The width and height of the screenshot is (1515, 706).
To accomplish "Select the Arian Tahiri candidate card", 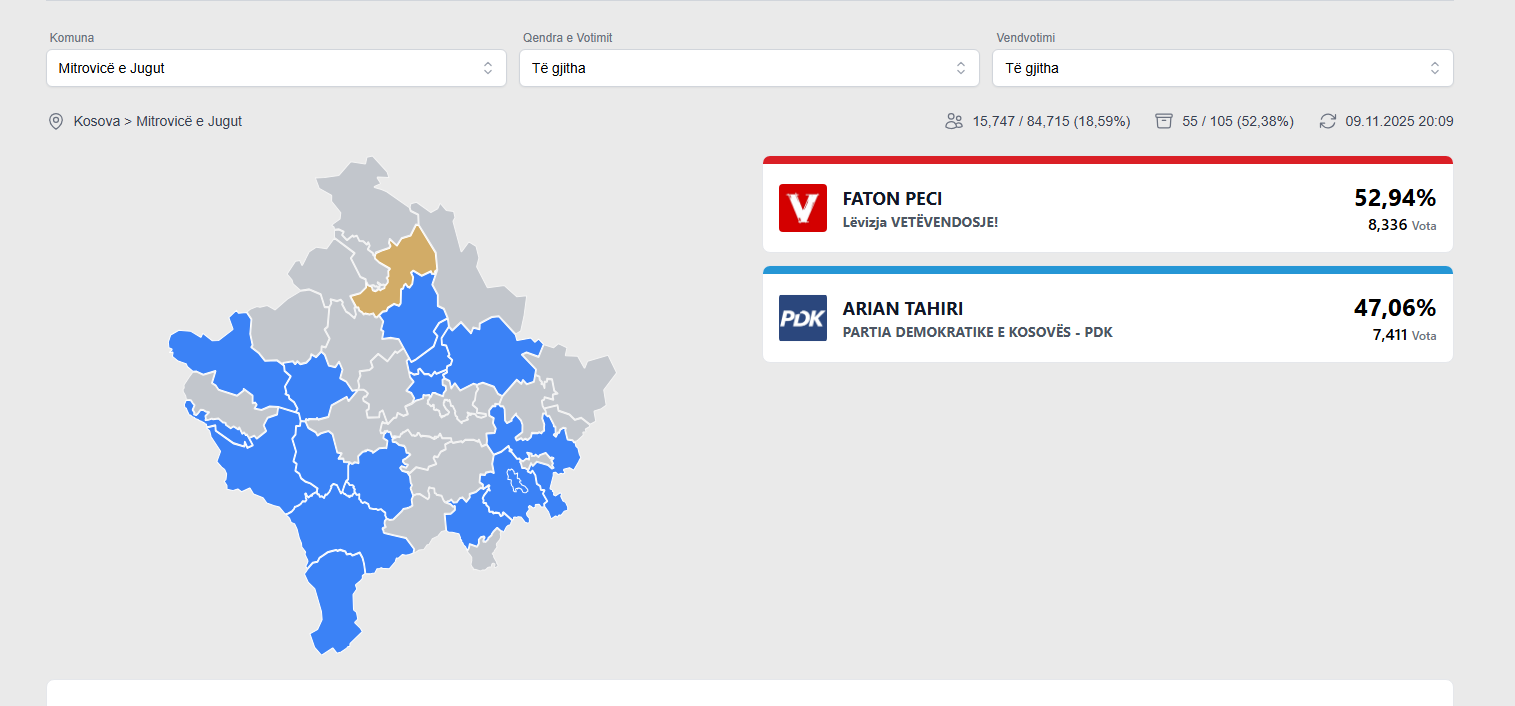I will [x=1107, y=318].
